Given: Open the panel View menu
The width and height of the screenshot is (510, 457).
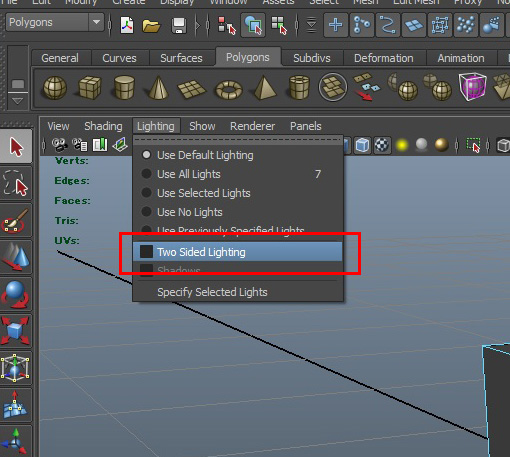Looking at the screenshot, I should click(58, 126).
